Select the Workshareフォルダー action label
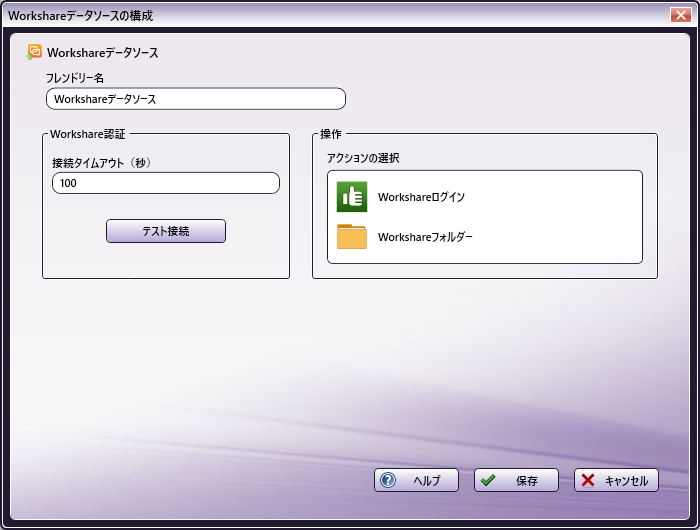This screenshot has width=700, height=530. coord(425,237)
